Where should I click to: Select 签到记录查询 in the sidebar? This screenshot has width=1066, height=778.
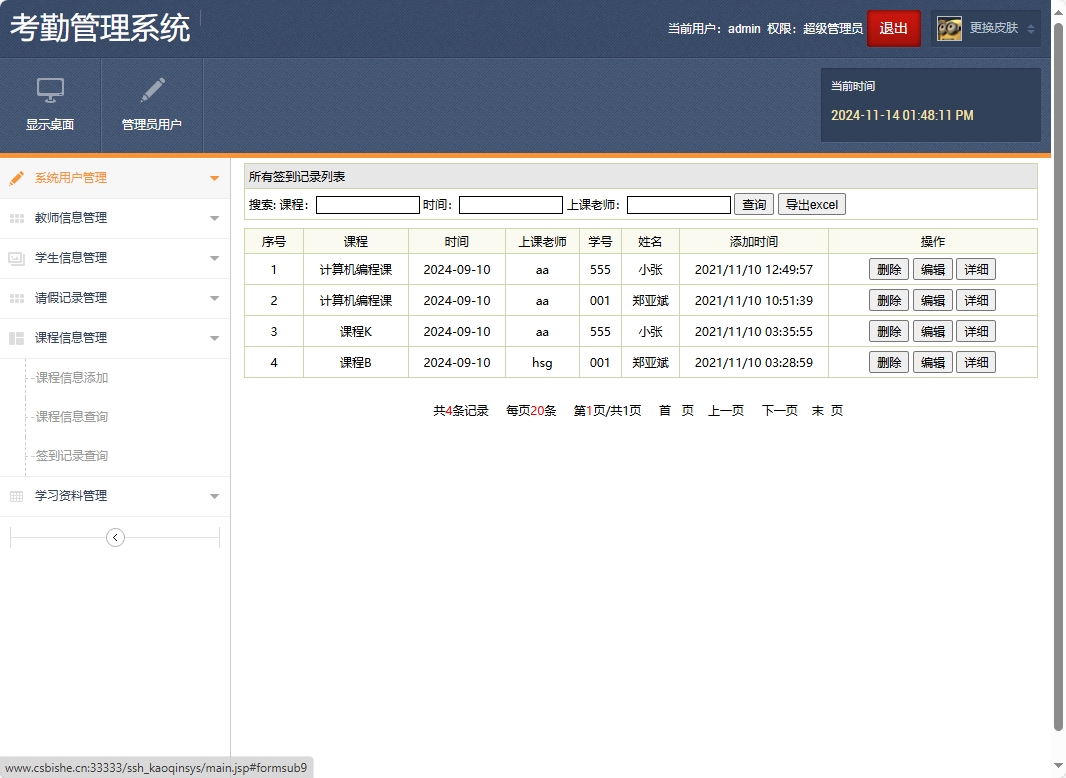[x=71, y=456]
